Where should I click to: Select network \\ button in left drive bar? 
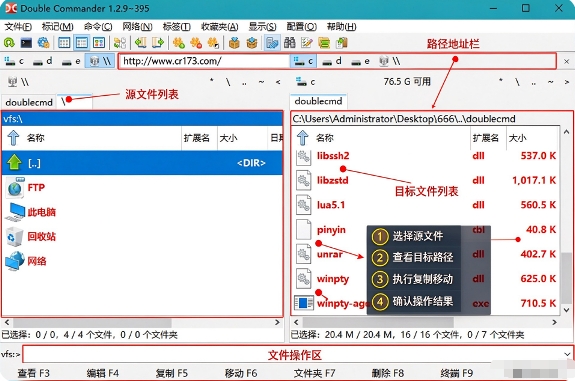click(x=100, y=61)
